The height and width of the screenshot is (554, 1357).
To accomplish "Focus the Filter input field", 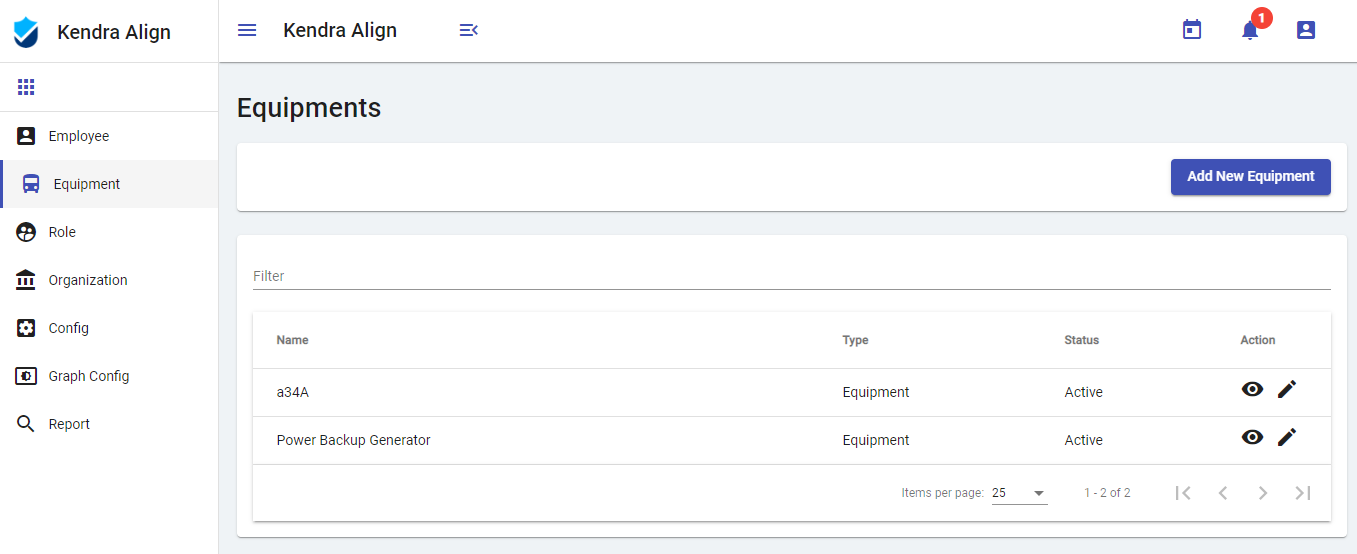I will pos(792,276).
